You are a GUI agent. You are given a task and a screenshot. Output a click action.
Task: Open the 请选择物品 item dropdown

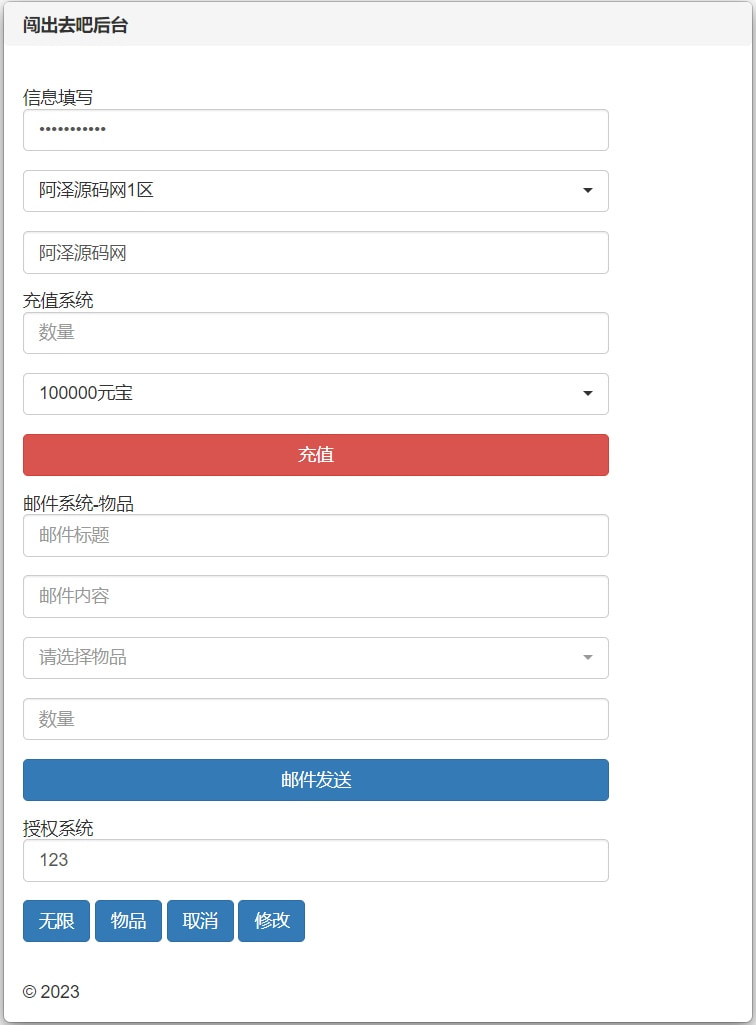pyautogui.click(x=315, y=658)
